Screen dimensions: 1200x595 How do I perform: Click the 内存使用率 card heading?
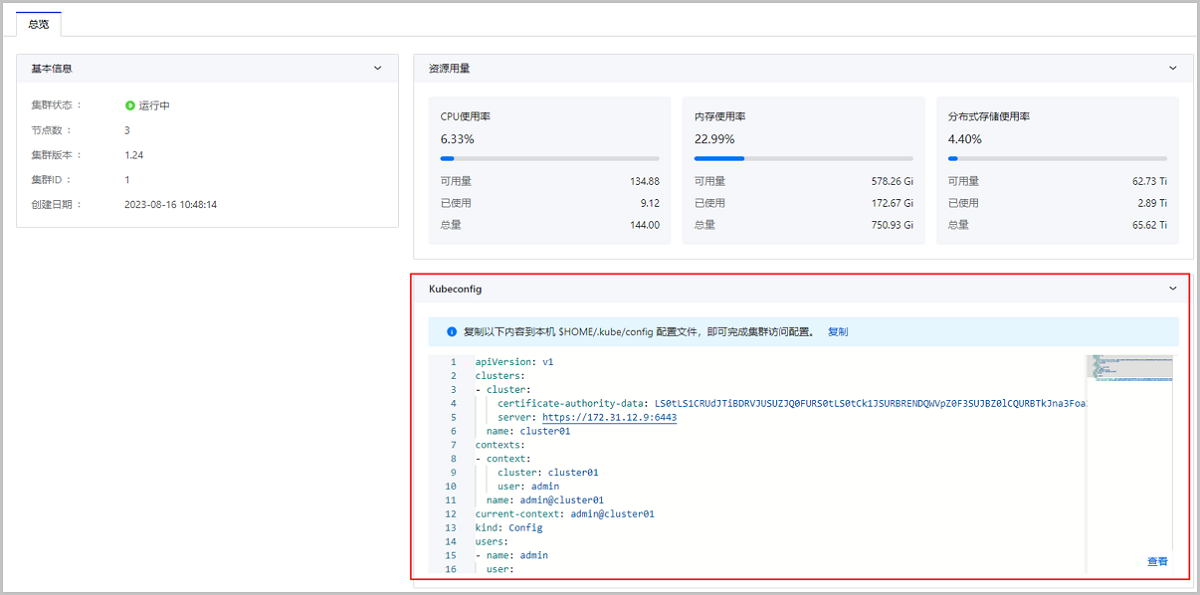tap(720, 116)
